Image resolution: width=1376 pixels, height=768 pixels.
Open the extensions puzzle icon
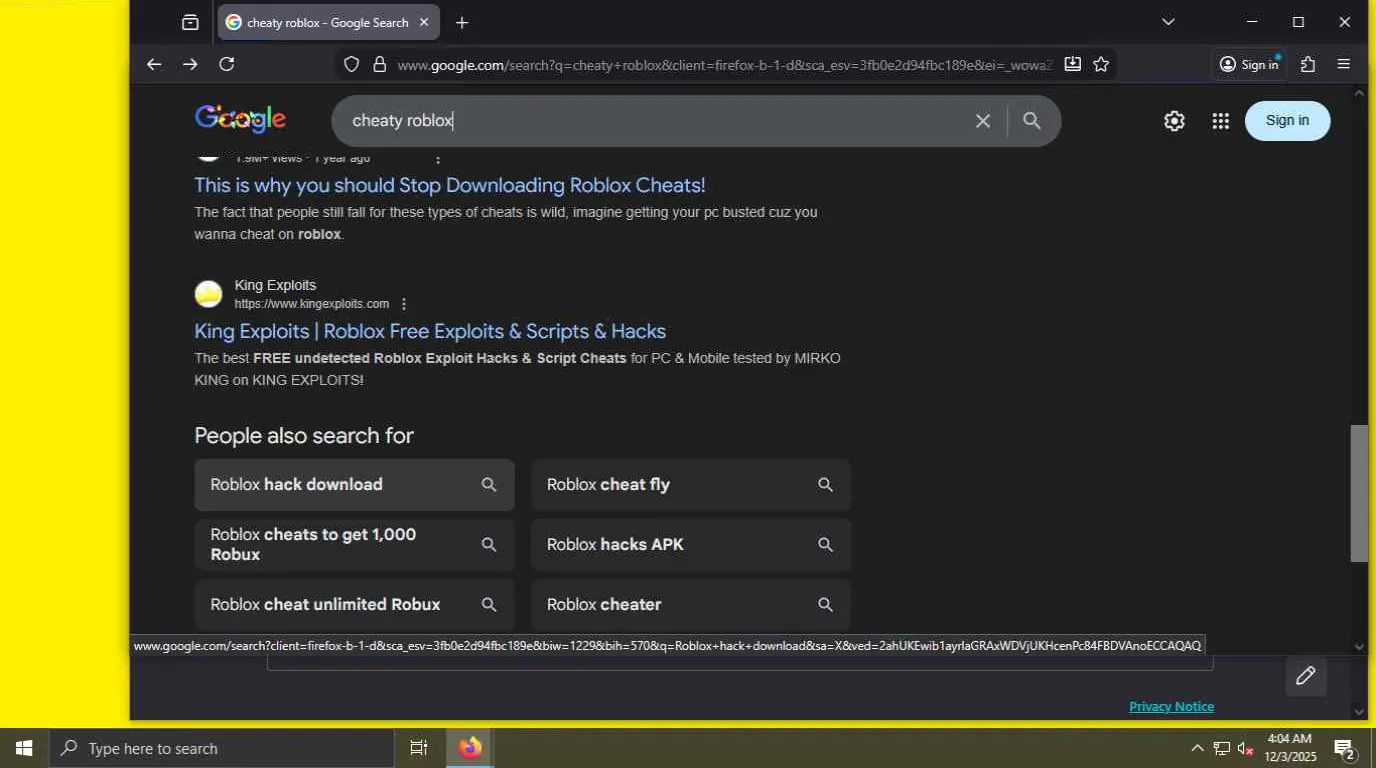pos(1308,64)
